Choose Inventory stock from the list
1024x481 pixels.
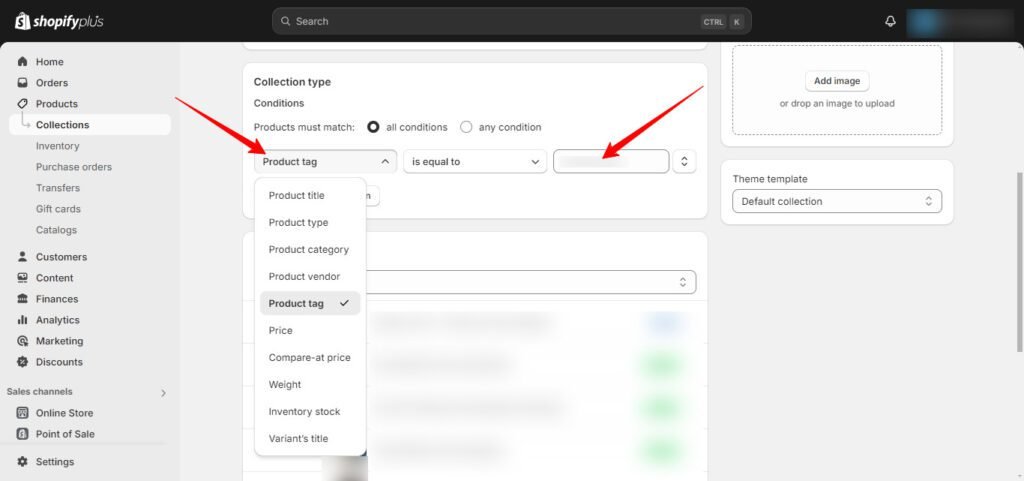coord(310,411)
